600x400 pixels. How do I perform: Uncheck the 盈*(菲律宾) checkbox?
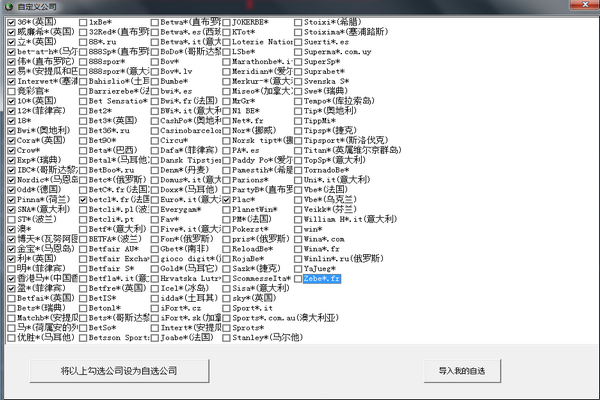(x=11, y=289)
